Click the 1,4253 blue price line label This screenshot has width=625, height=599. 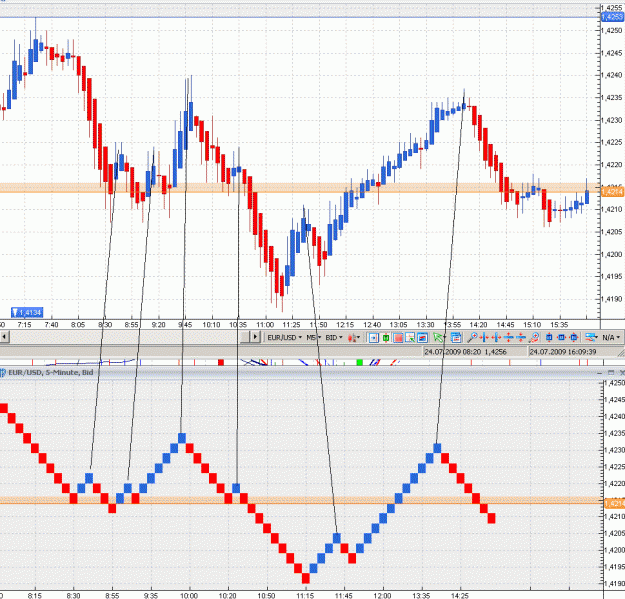[613, 17]
